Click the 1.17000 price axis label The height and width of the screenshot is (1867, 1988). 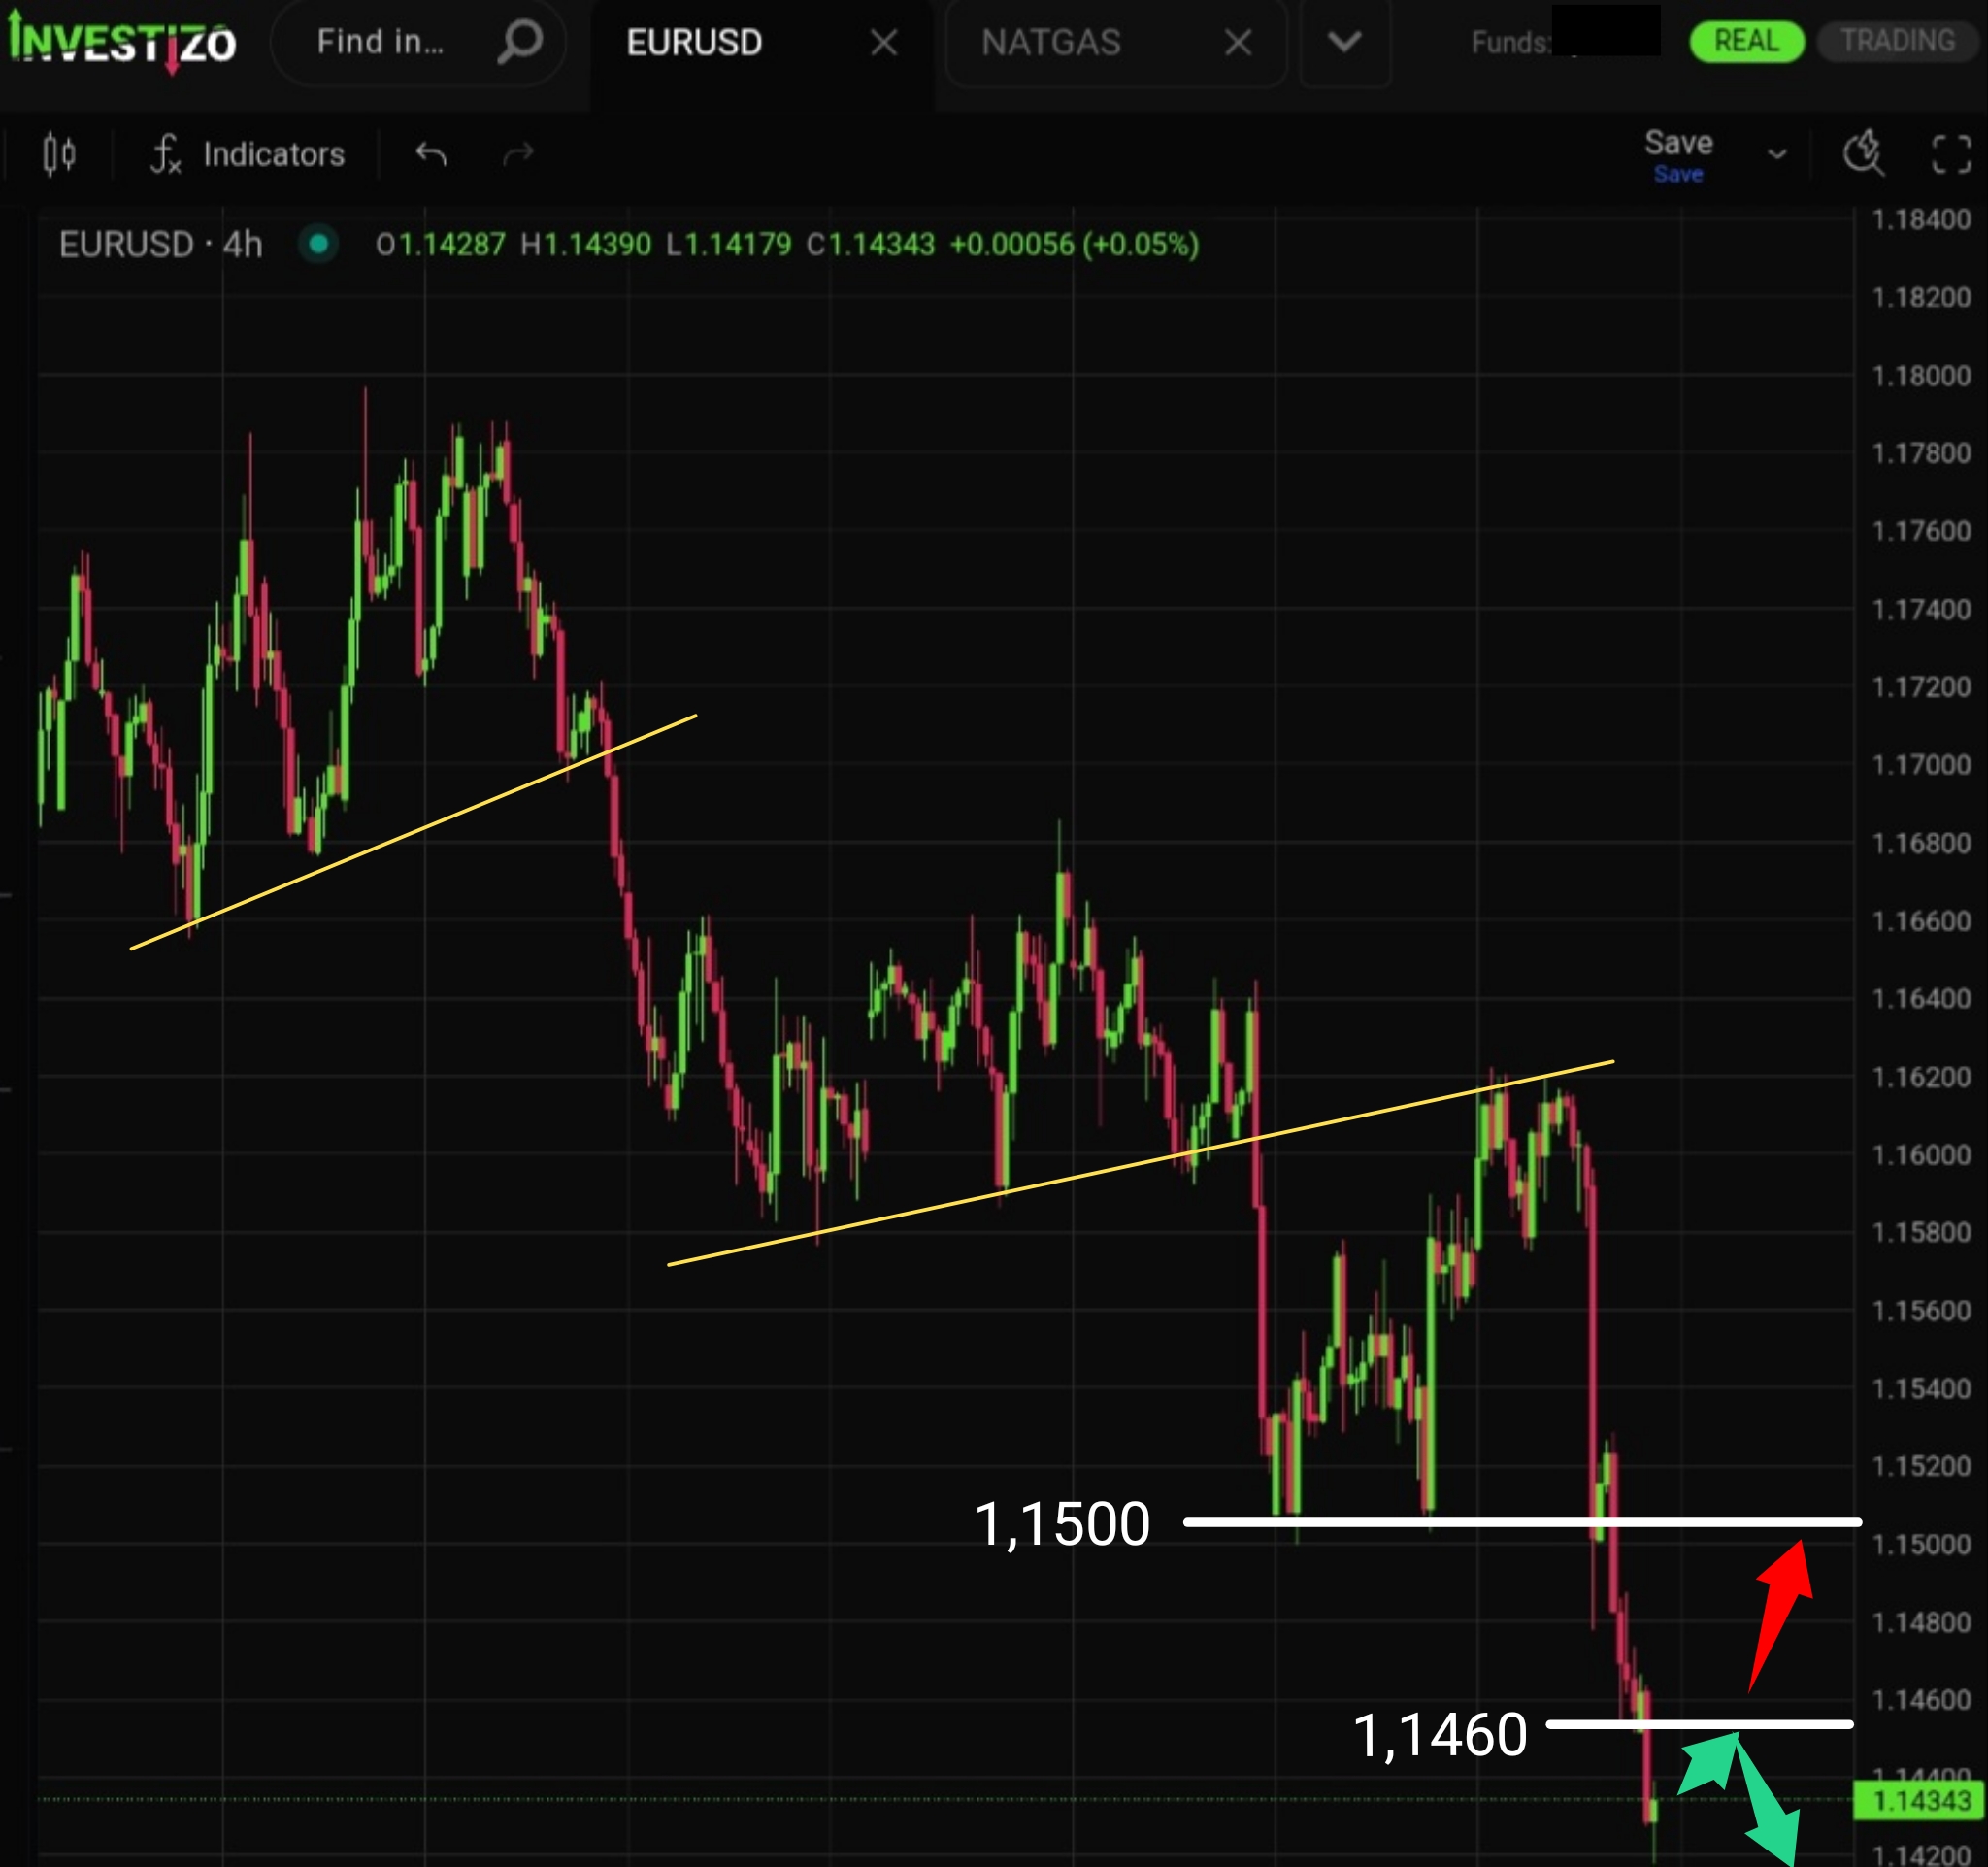(x=1921, y=765)
